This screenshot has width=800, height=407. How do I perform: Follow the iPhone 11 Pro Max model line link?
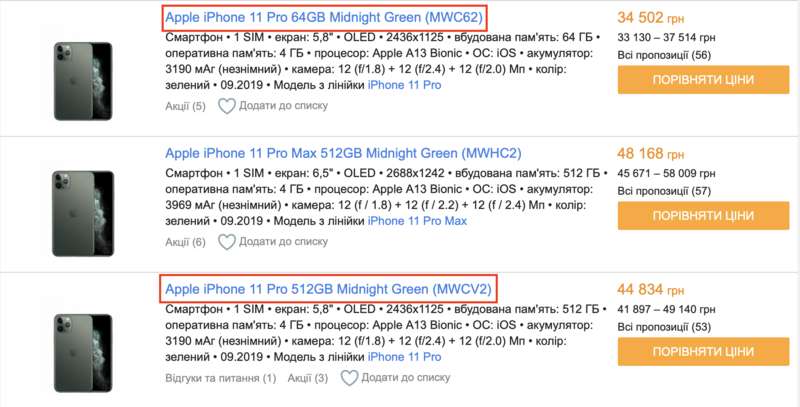point(418,220)
